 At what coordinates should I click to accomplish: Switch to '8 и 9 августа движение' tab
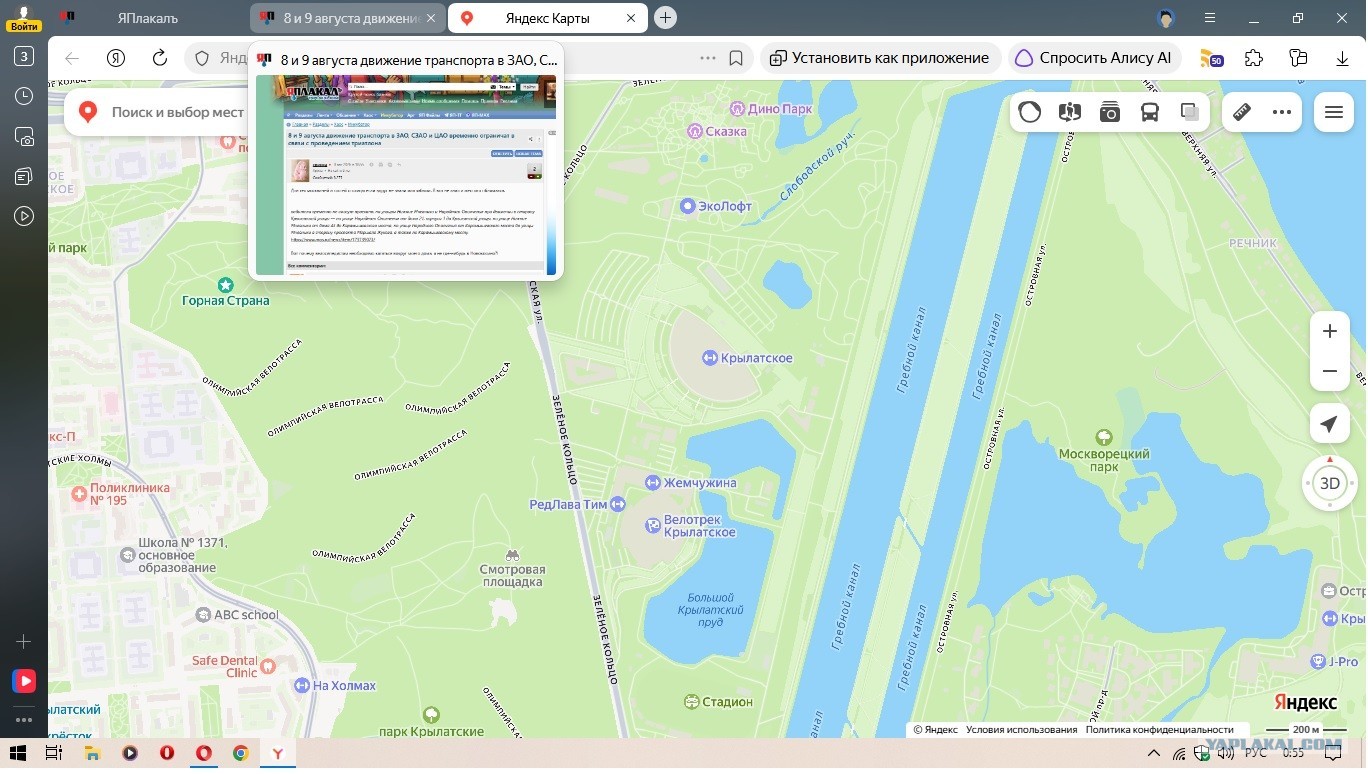[x=347, y=18]
